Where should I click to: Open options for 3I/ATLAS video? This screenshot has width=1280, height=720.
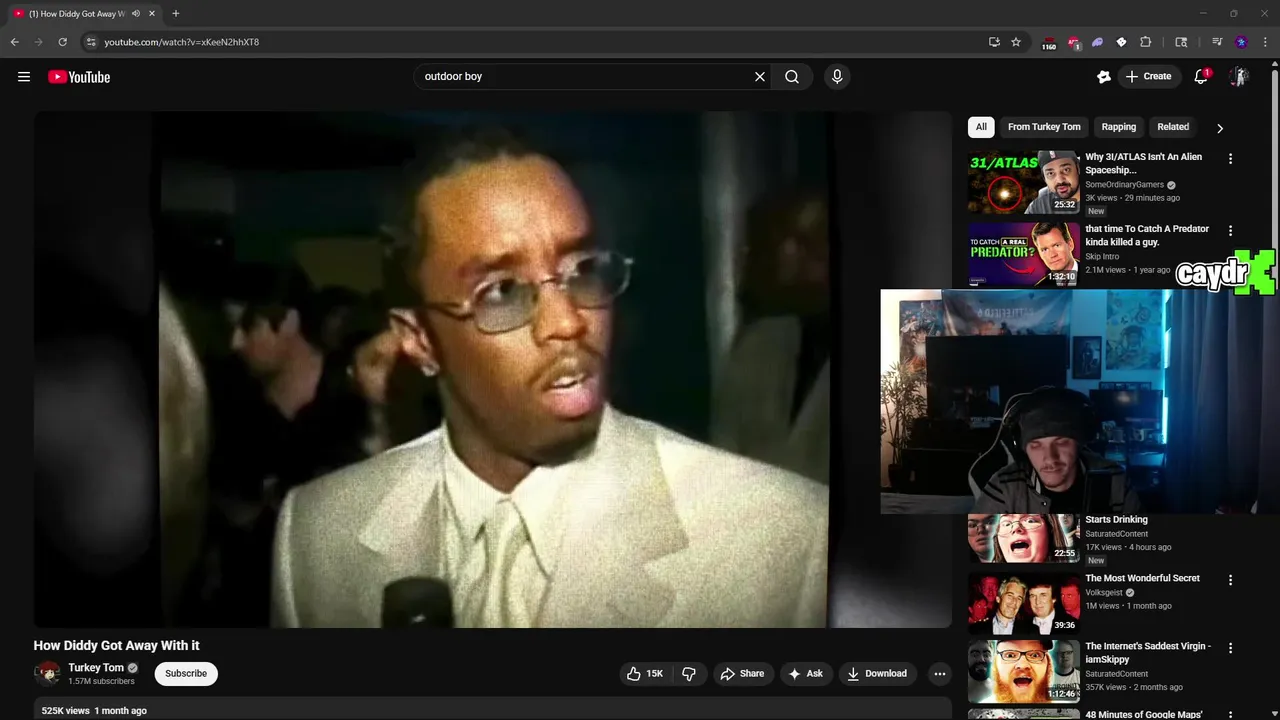pyautogui.click(x=1230, y=159)
